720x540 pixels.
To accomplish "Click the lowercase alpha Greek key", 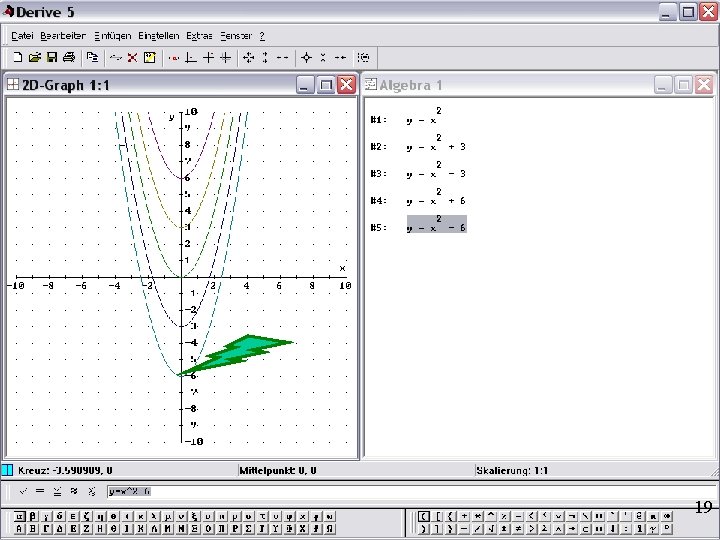I will tap(19, 516).
